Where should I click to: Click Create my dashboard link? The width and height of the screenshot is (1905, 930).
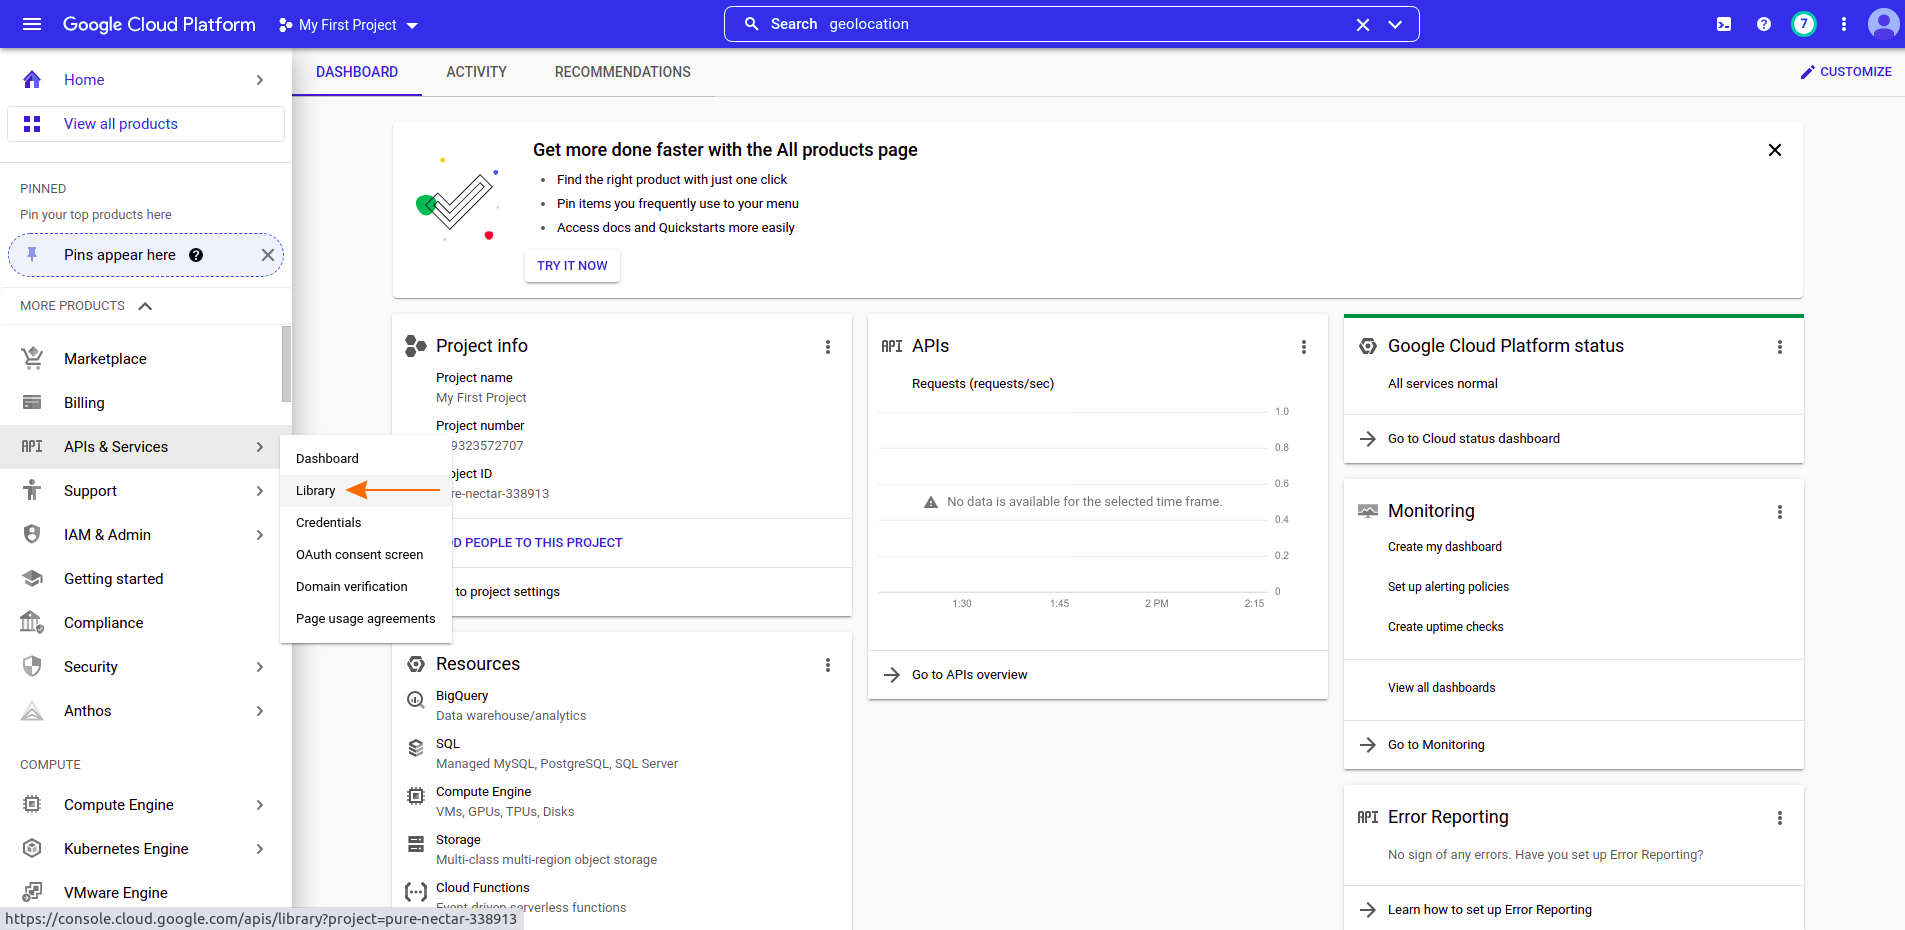click(1444, 547)
